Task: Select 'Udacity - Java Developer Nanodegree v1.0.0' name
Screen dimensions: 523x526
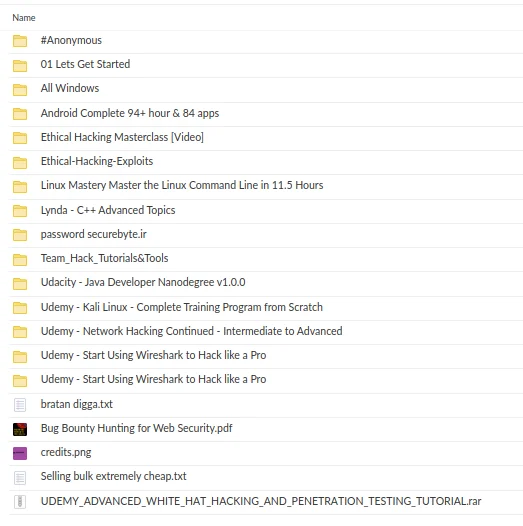Action: (x=143, y=282)
